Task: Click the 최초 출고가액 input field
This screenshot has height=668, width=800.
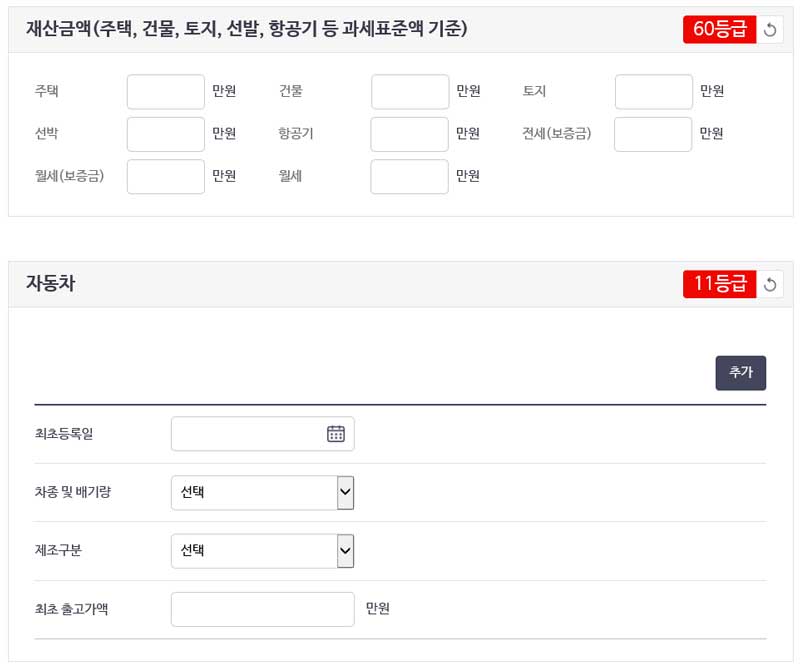Action: (x=262, y=609)
